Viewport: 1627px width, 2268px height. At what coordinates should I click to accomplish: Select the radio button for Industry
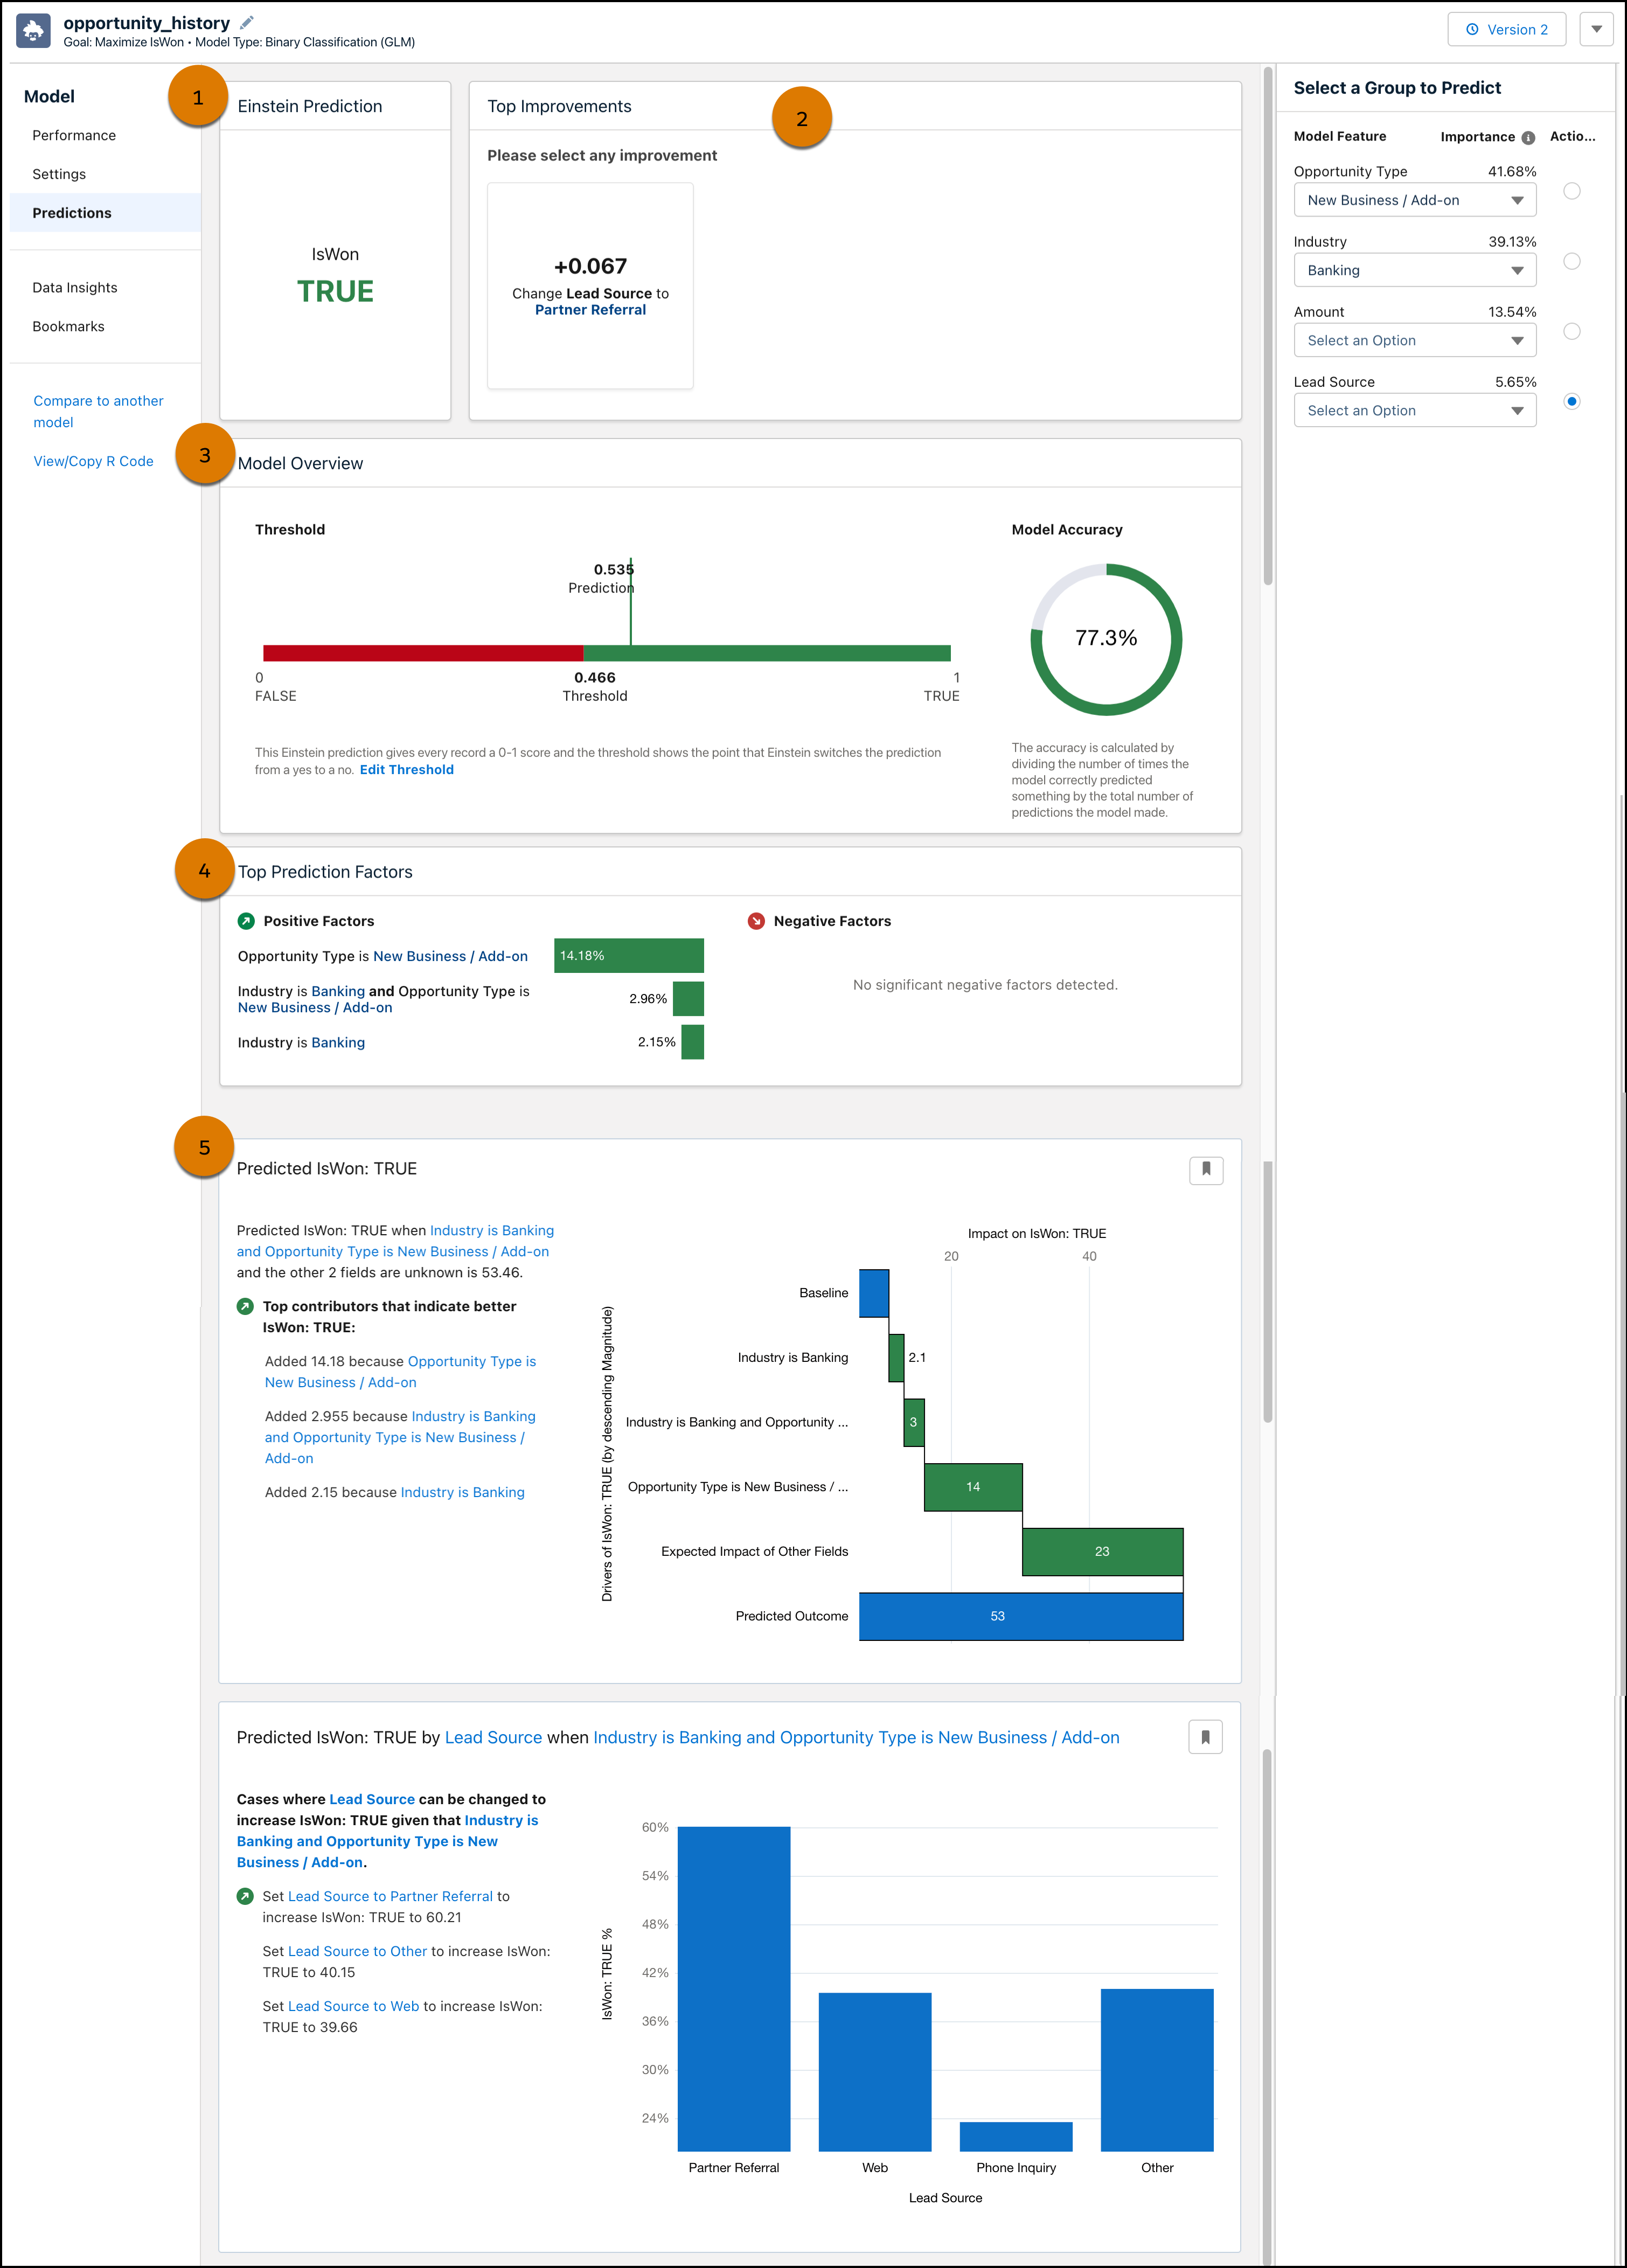1572,260
